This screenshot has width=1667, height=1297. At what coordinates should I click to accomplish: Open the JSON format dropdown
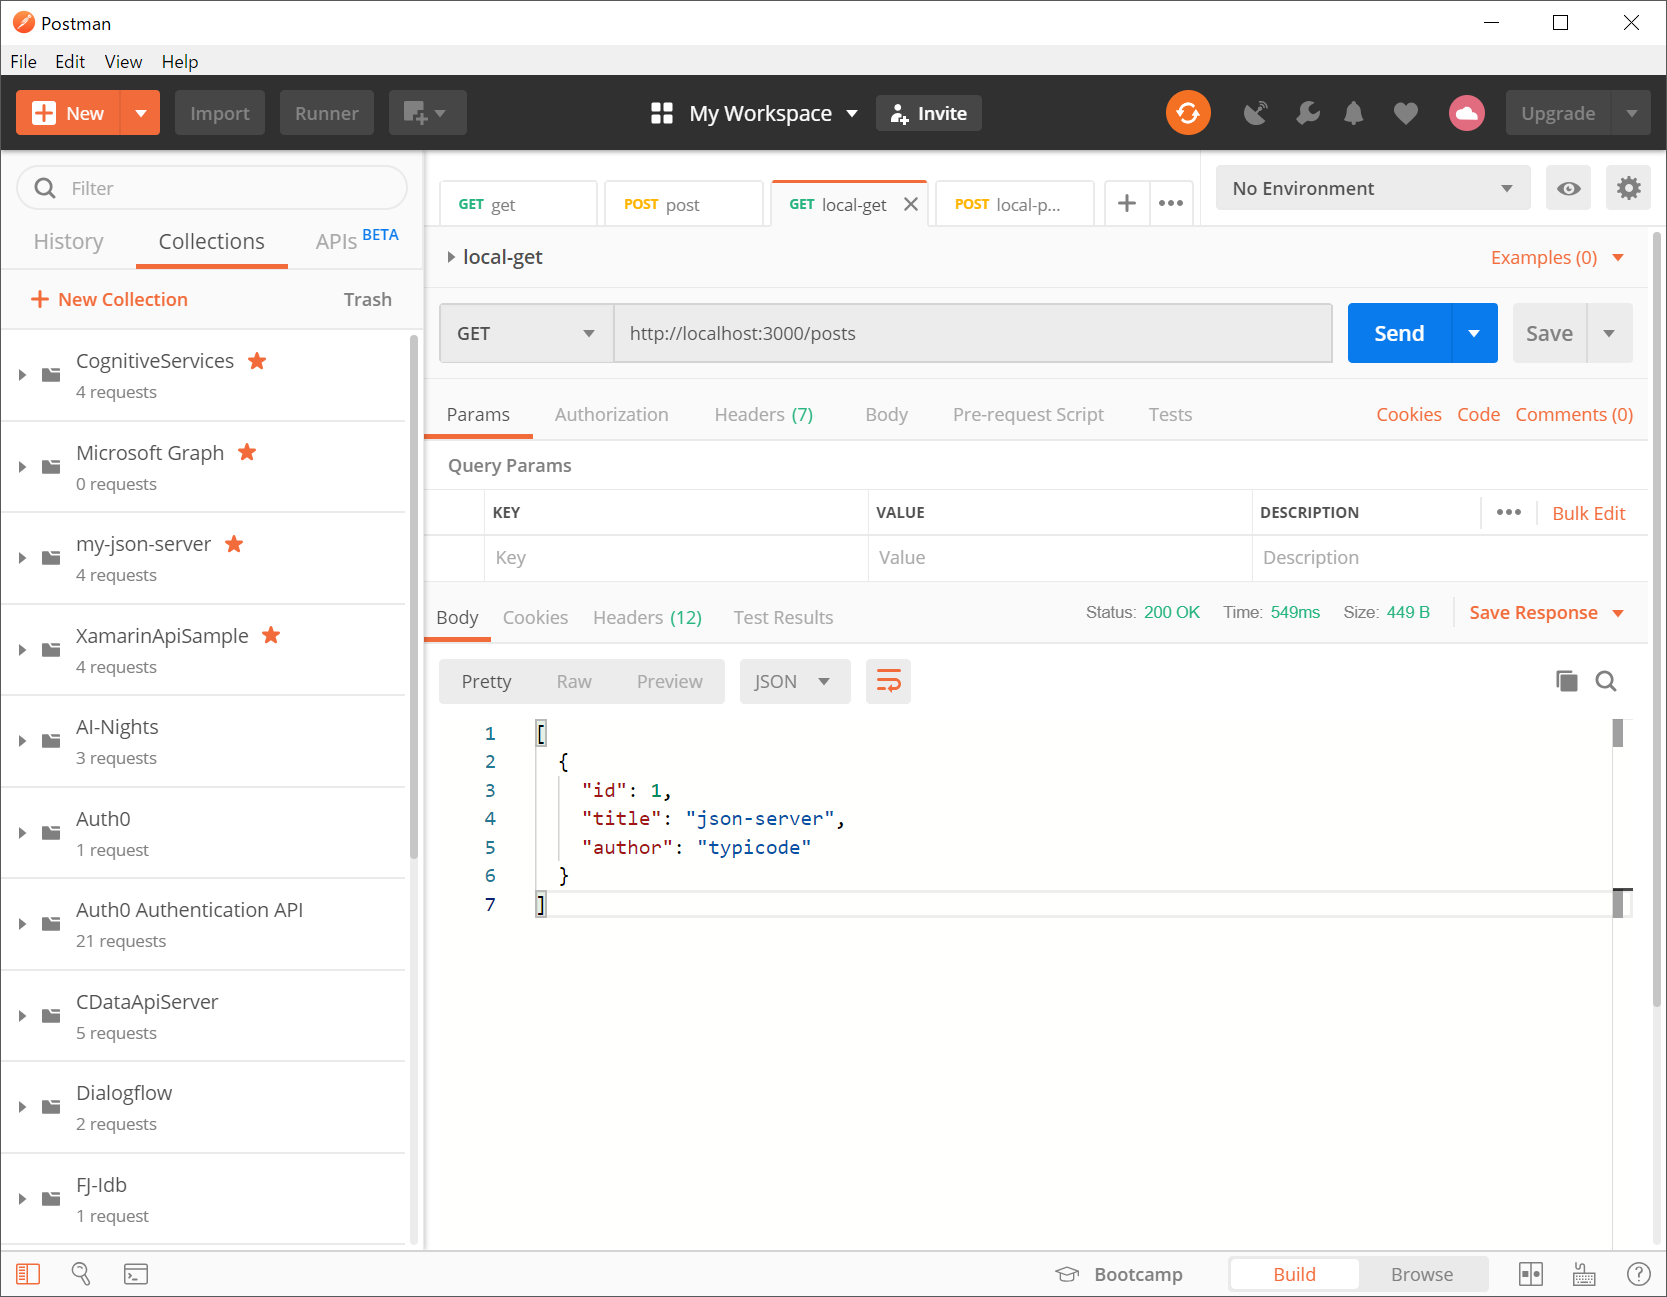[794, 681]
